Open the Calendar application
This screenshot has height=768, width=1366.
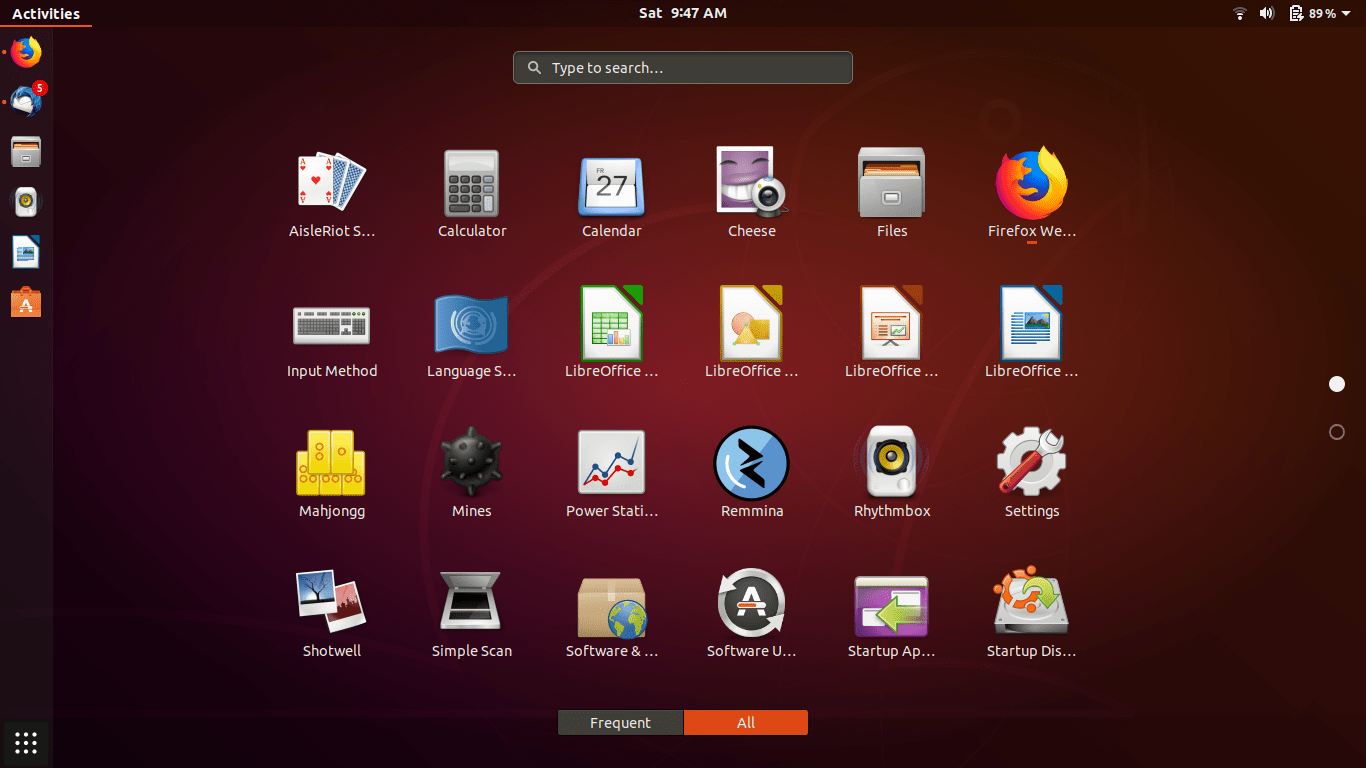612,194
